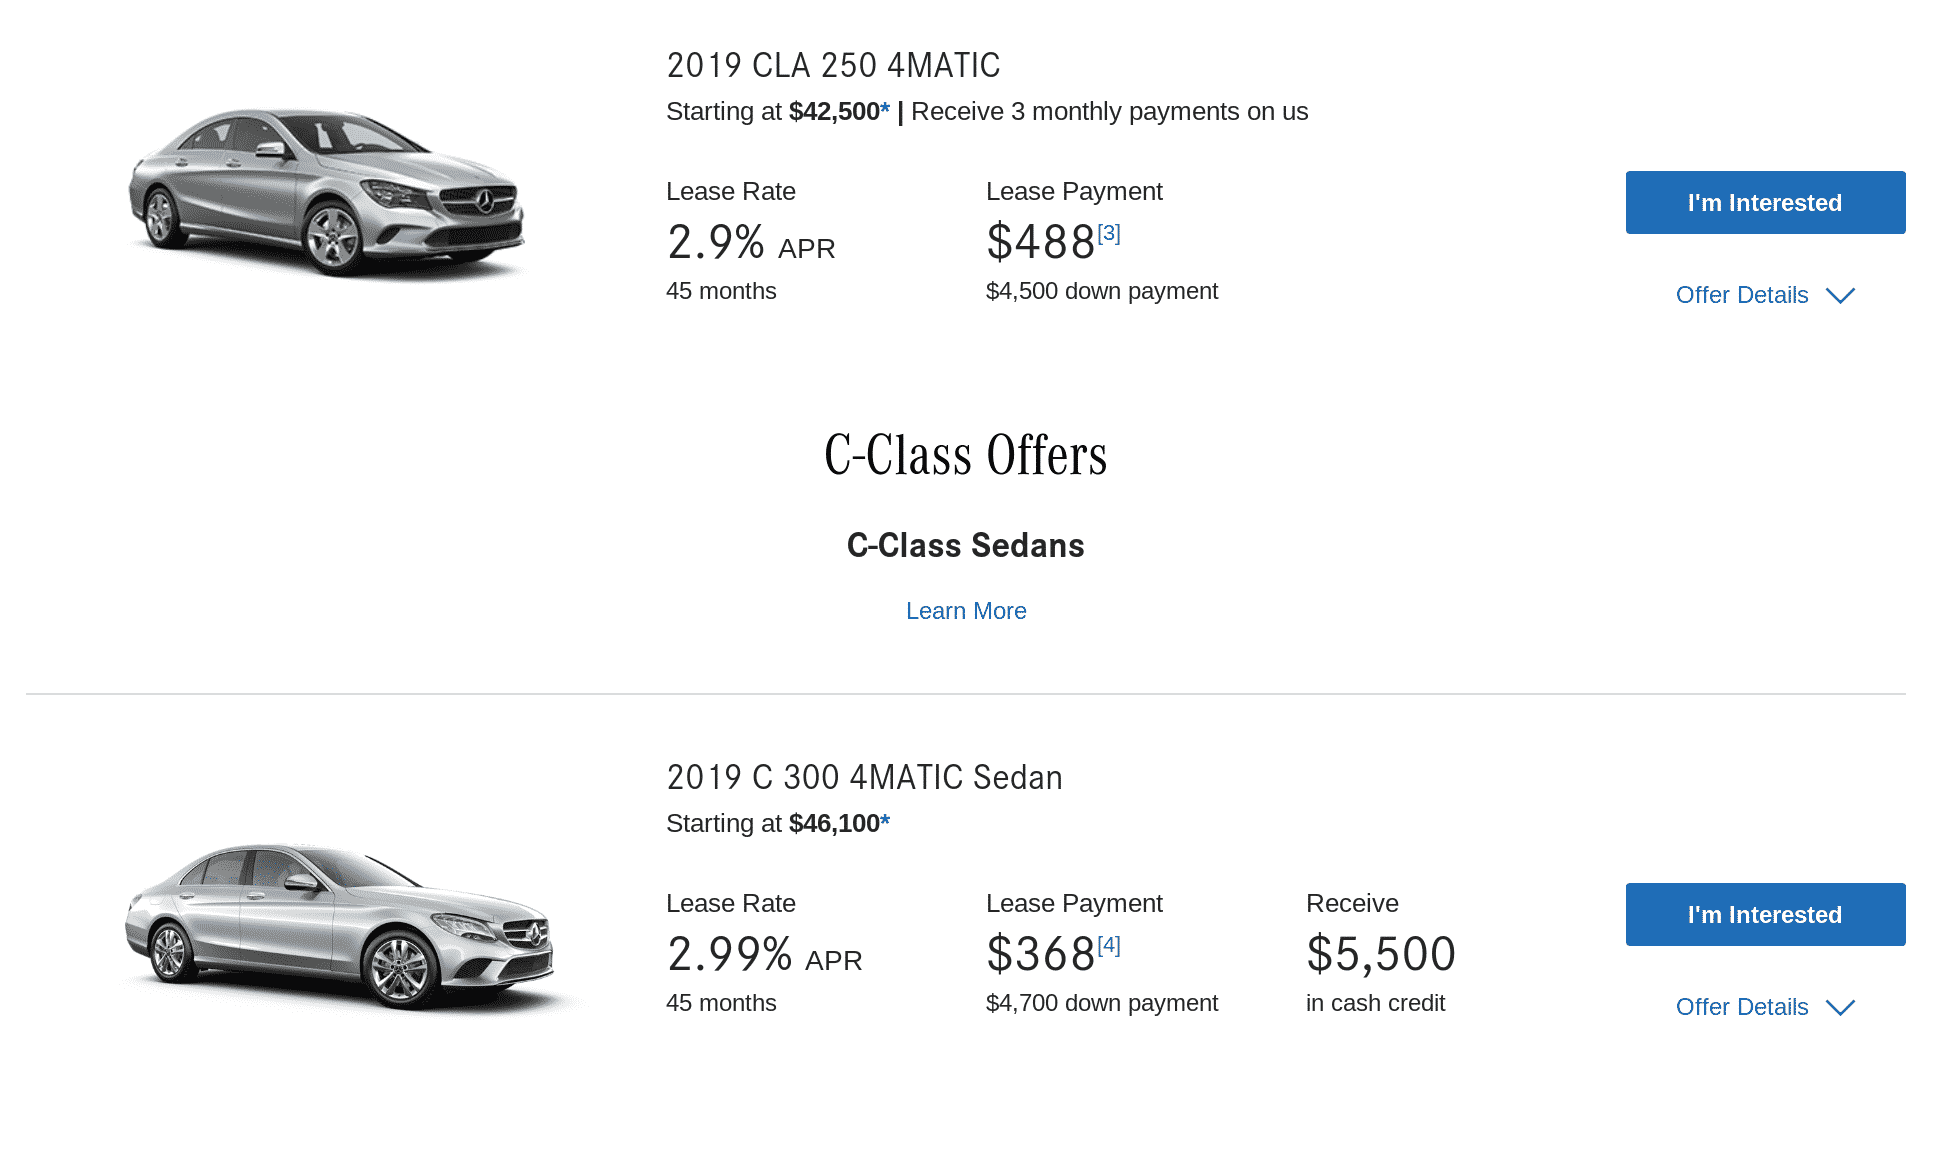The width and height of the screenshot is (1942, 1154).
Task: Select the 2019 CLA 250 4MATIC title
Action: pos(833,66)
